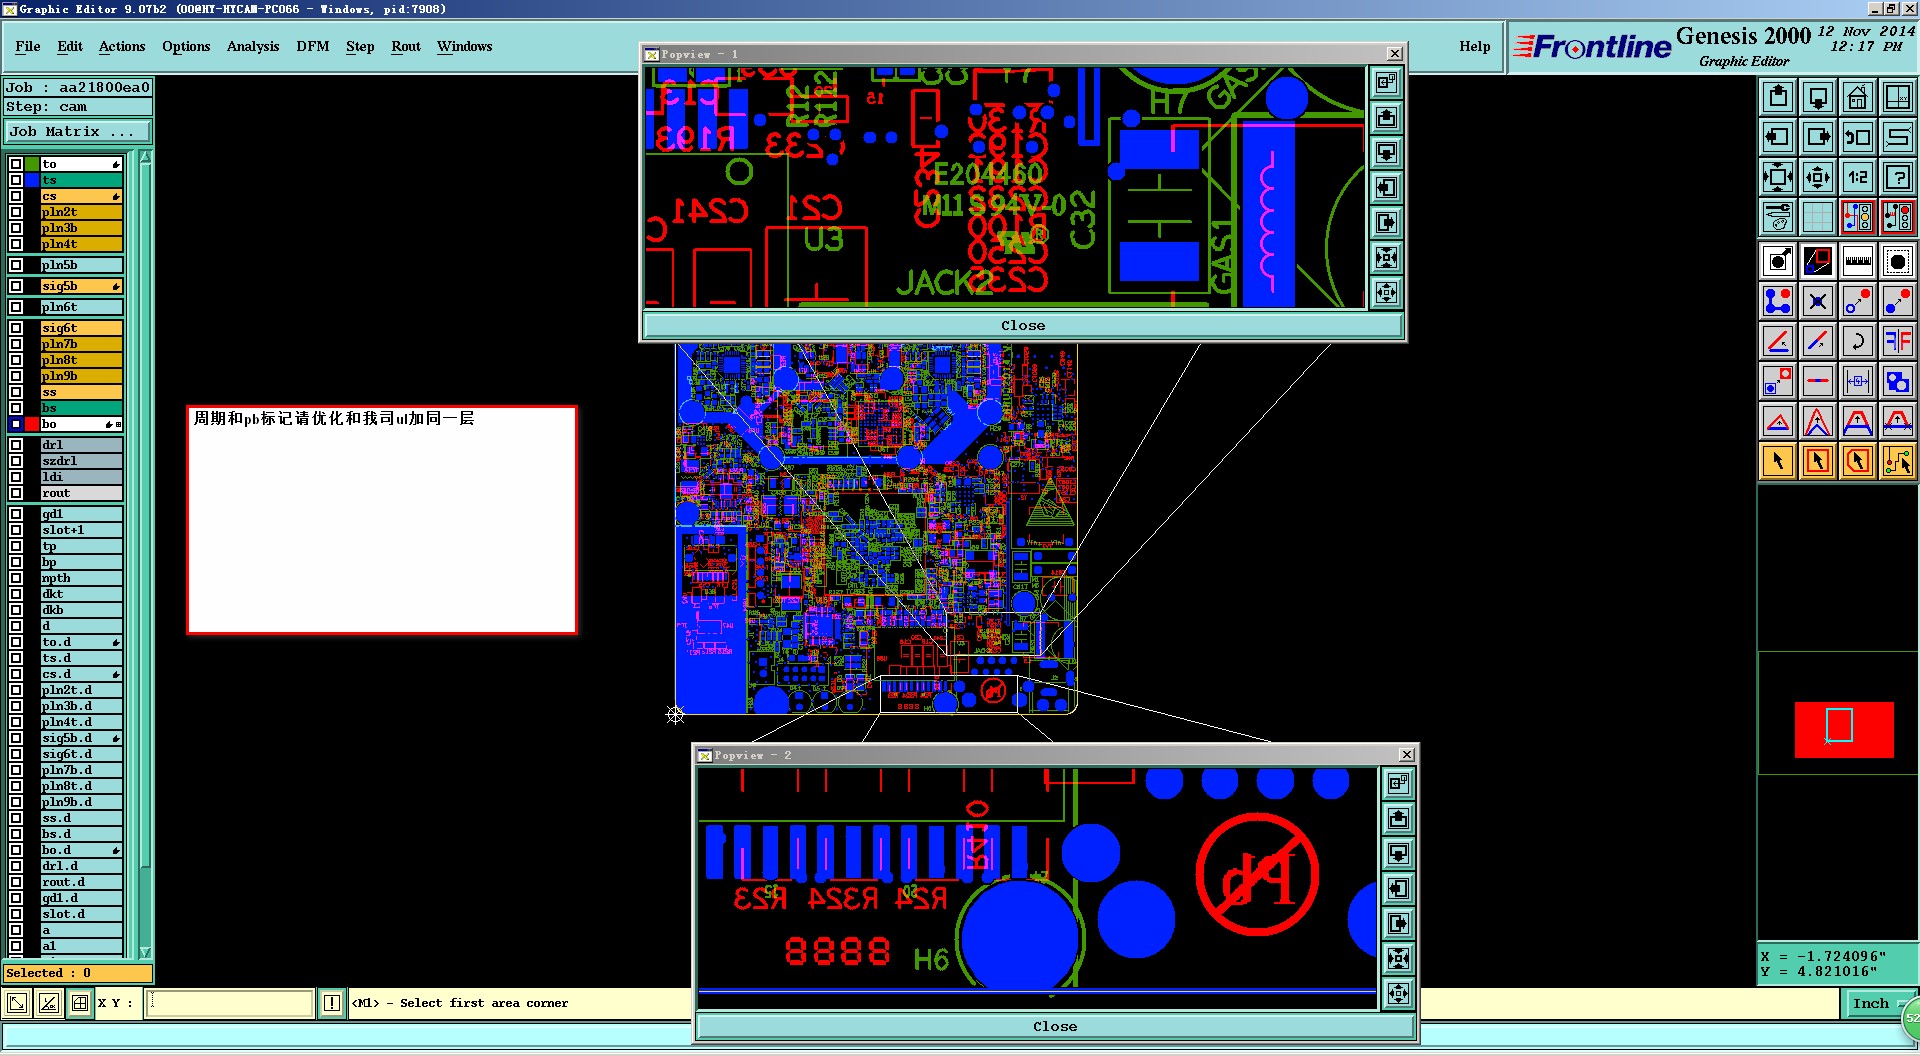The height and width of the screenshot is (1056, 1920).
Task: Open the DFM menu
Action: tap(313, 46)
